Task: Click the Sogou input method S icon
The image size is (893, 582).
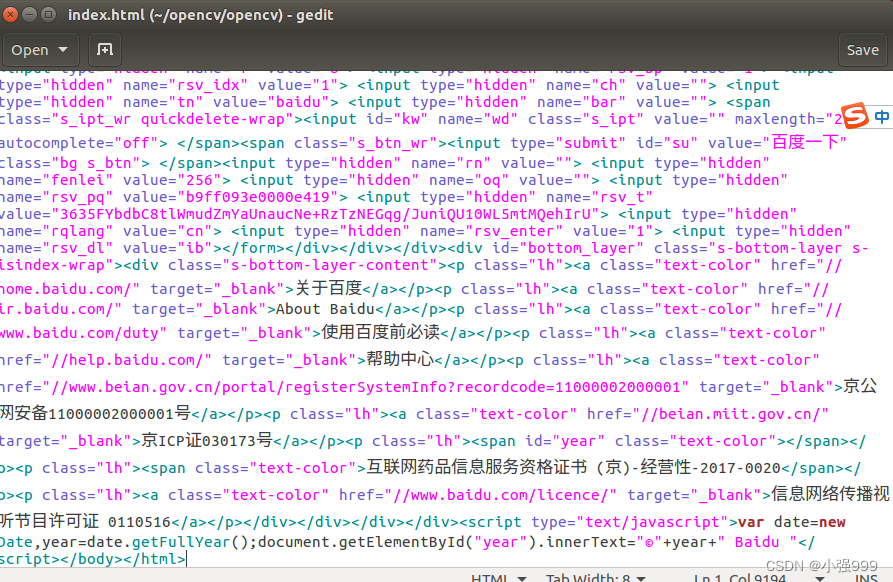Action: 855,116
